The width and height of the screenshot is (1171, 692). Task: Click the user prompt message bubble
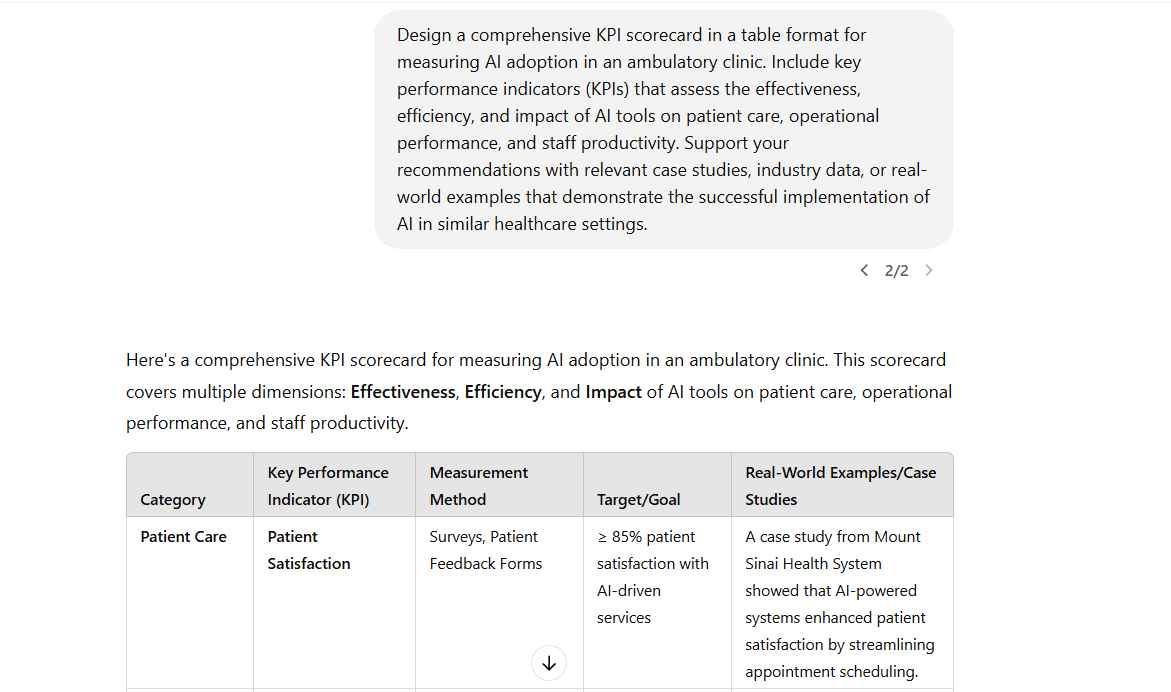click(664, 129)
